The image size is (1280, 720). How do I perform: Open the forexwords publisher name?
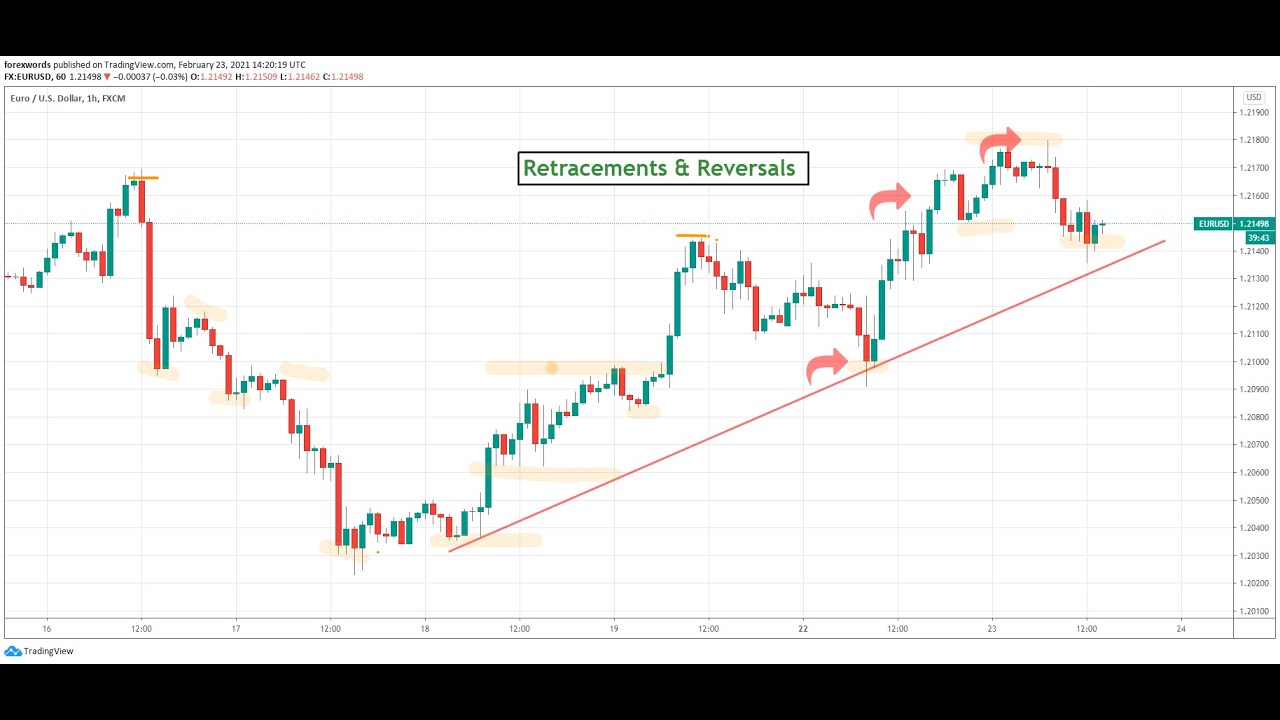pyautogui.click(x=27, y=65)
